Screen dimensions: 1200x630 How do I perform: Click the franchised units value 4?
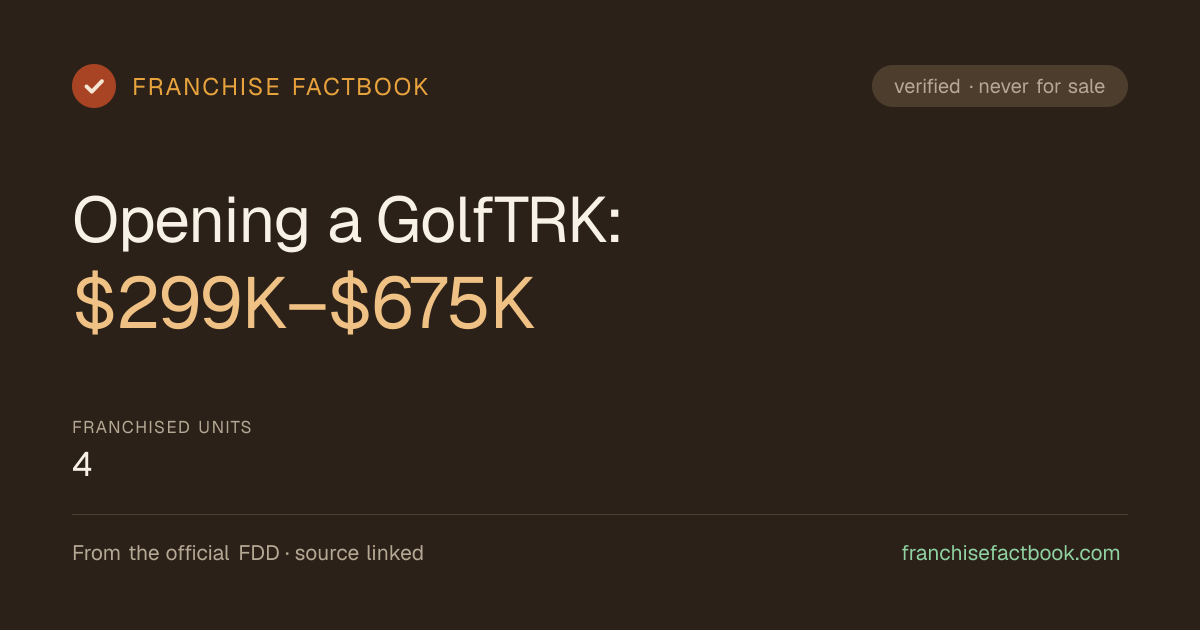(82, 465)
